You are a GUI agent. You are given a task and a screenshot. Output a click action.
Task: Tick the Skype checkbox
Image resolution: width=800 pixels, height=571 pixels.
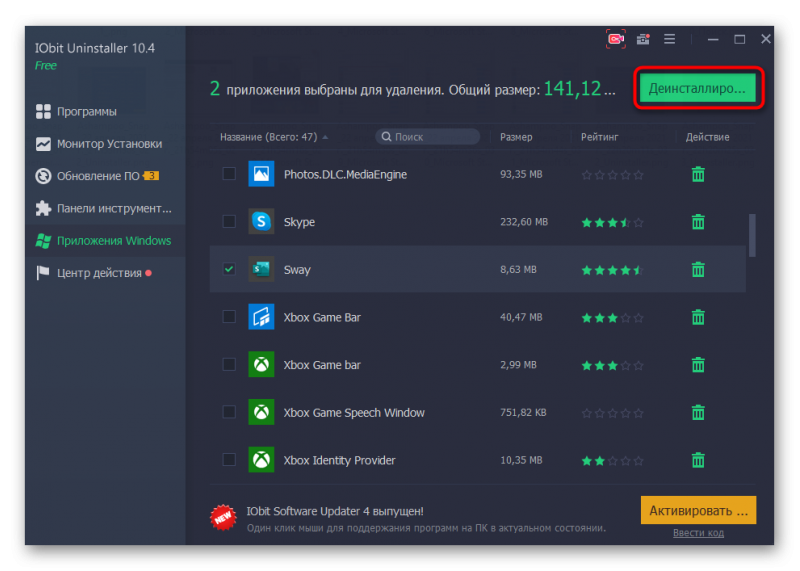pyautogui.click(x=229, y=221)
